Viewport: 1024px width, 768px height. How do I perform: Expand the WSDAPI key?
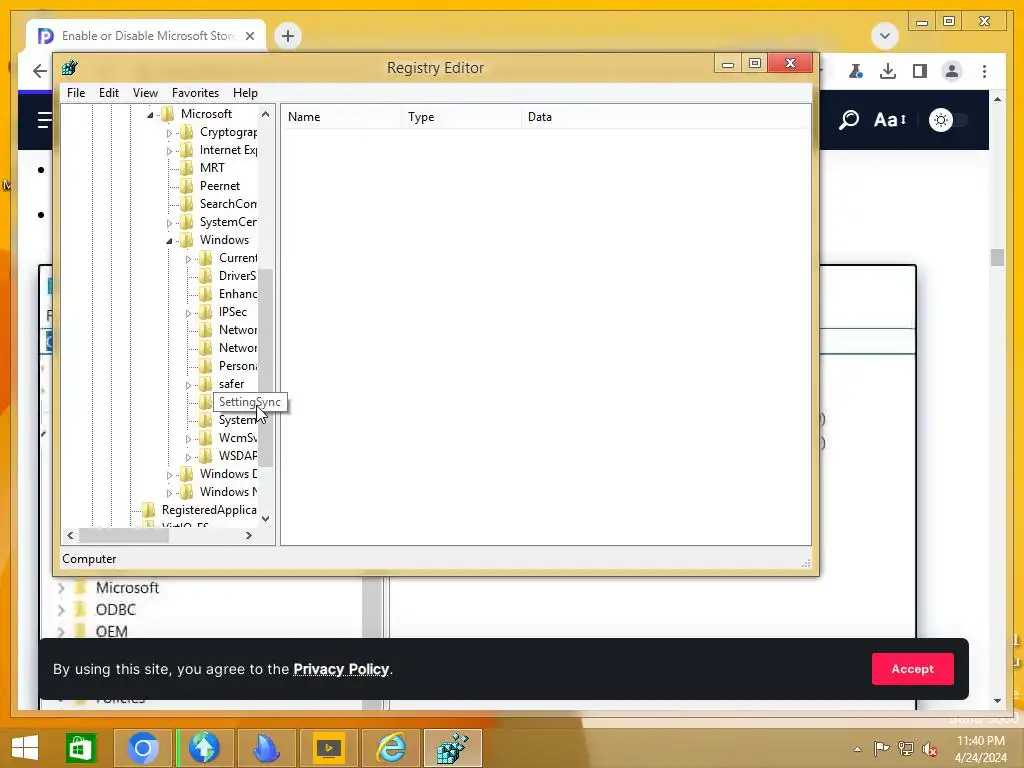[x=188, y=457]
